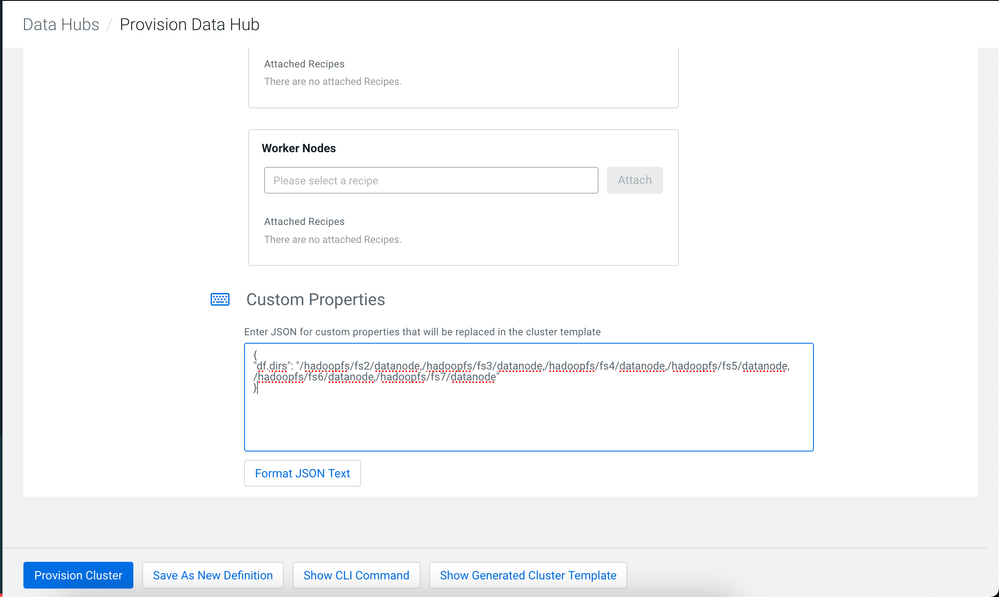The height and width of the screenshot is (597, 999).
Task: Click the df.dirs key in the JSON text
Action: pyautogui.click(x=272, y=366)
